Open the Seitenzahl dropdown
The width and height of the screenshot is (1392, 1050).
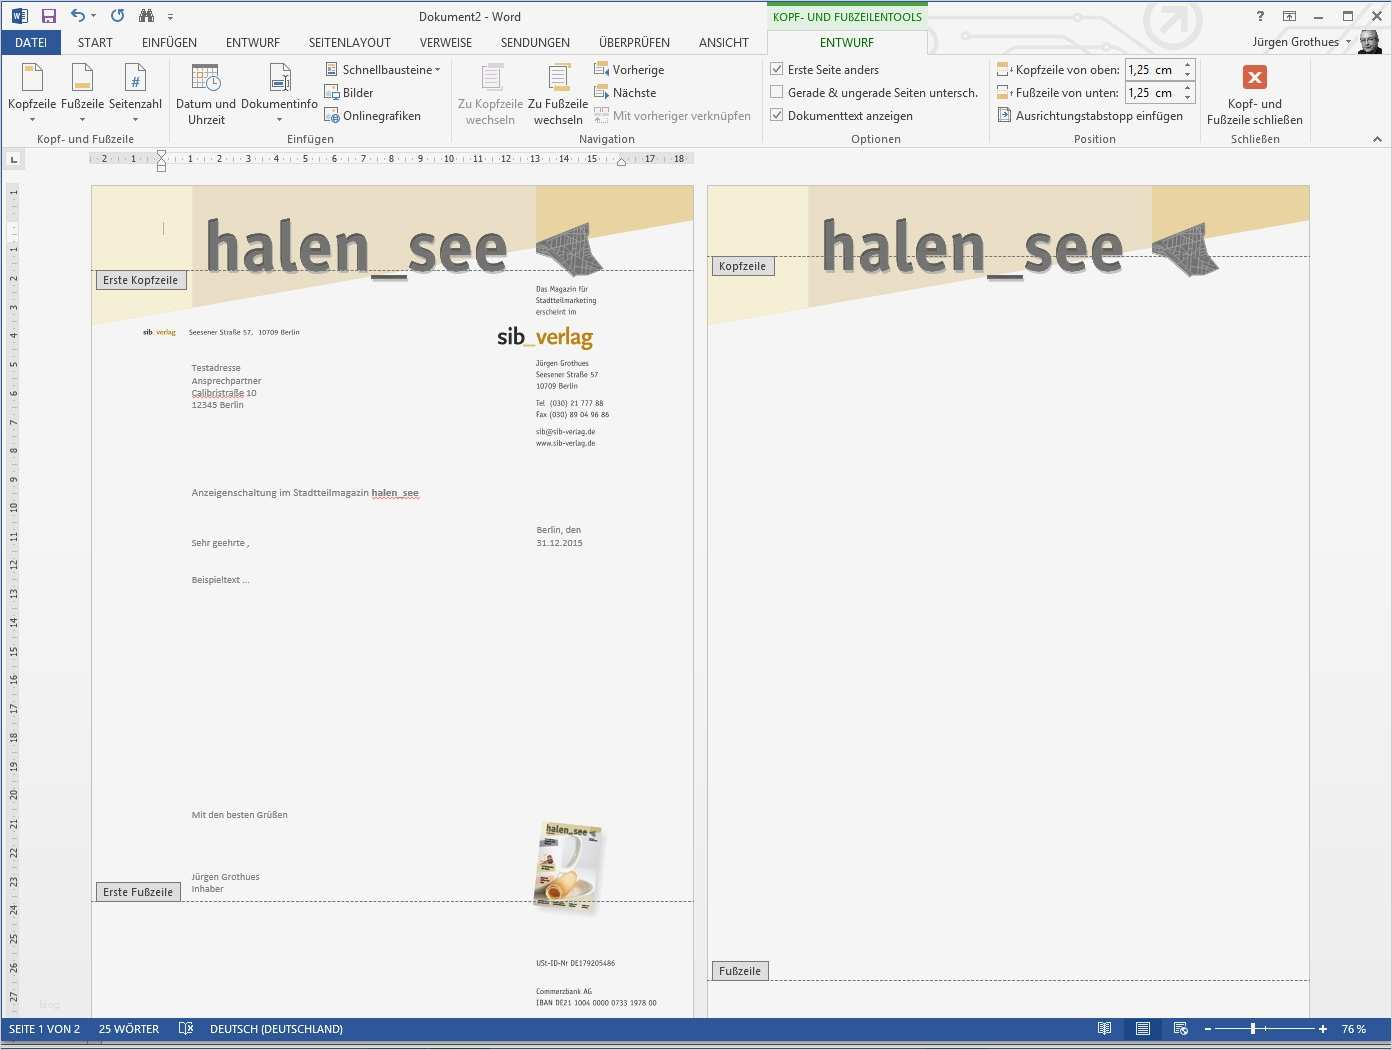135,94
